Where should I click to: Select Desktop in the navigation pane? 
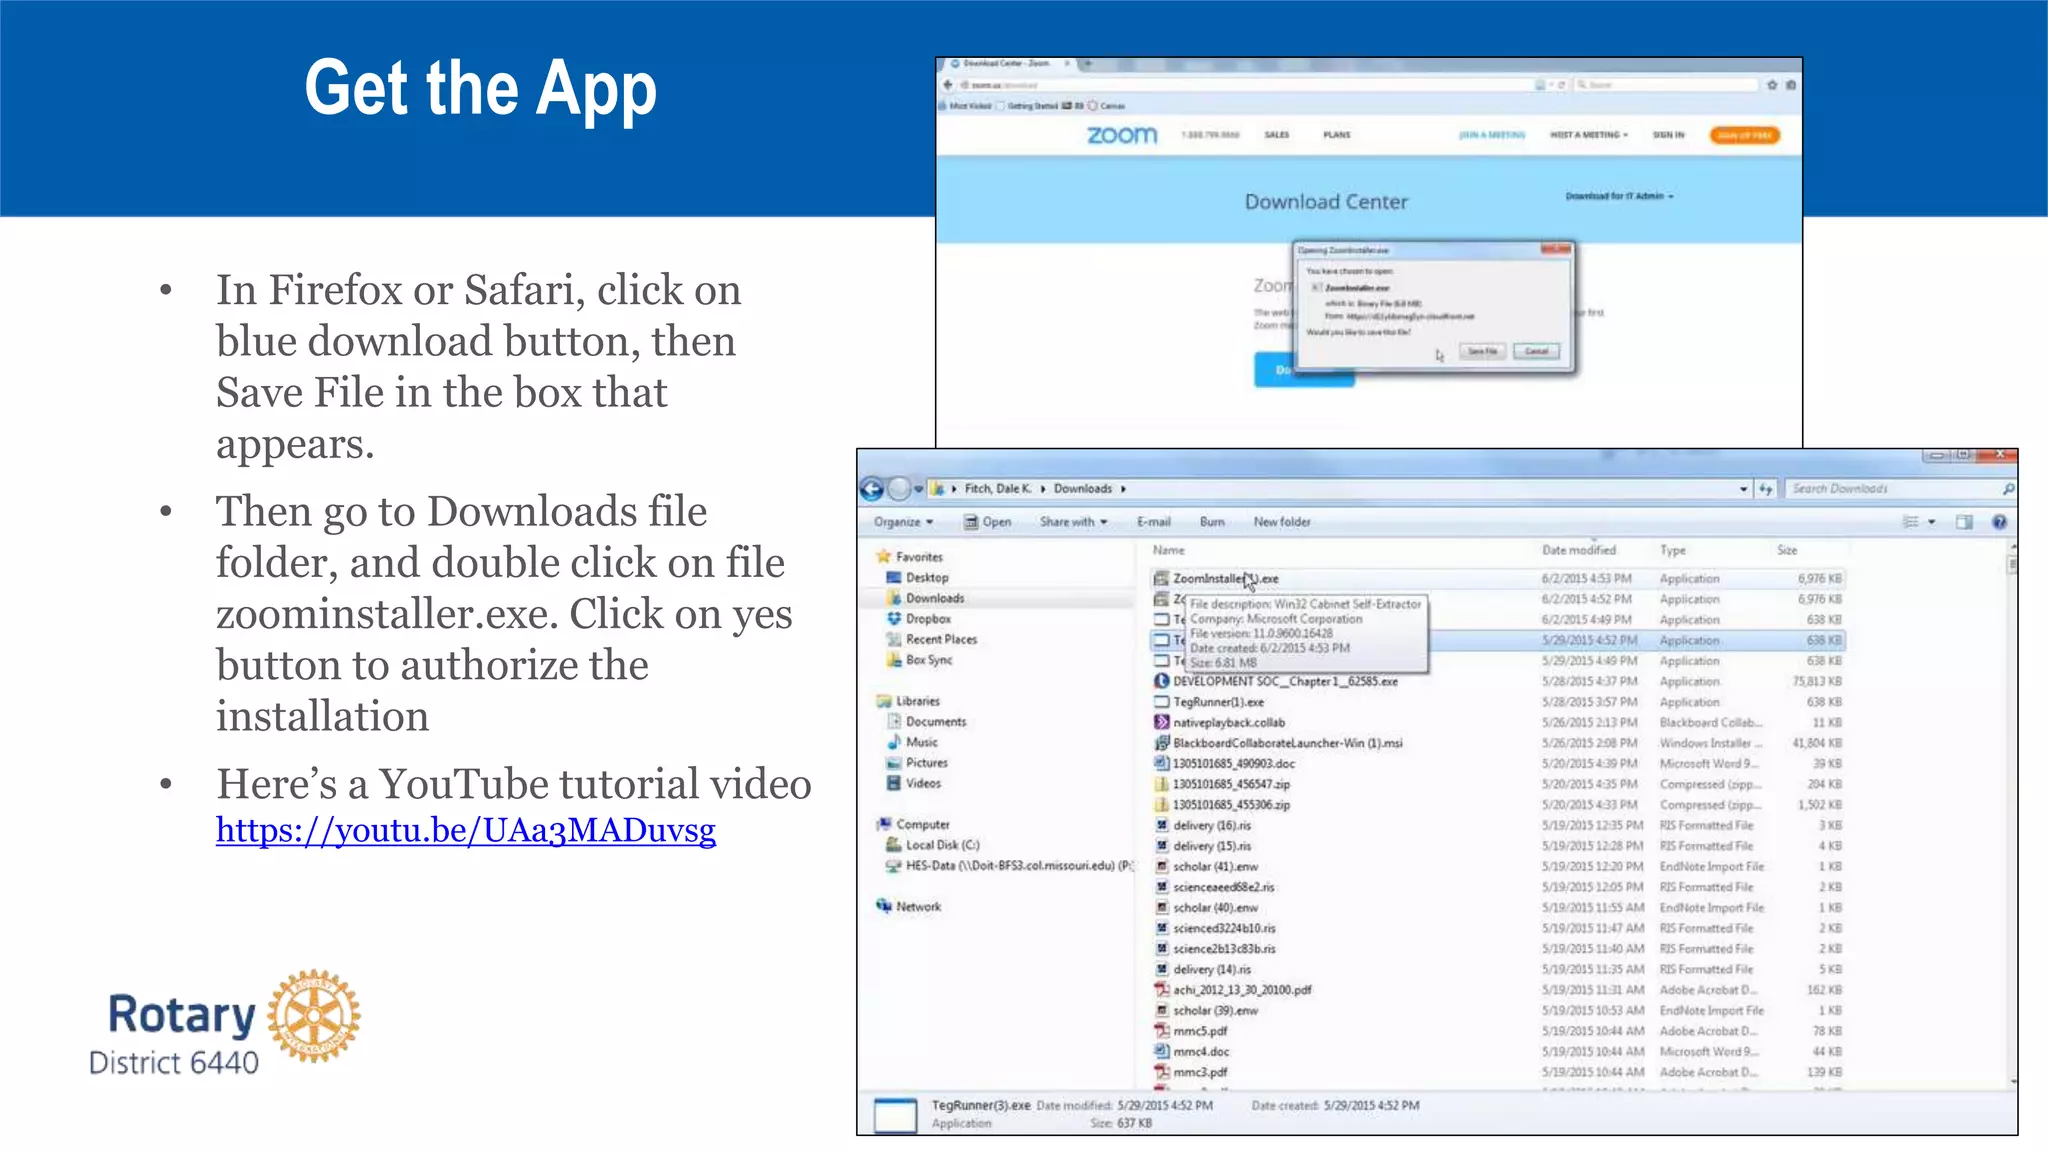click(x=918, y=578)
